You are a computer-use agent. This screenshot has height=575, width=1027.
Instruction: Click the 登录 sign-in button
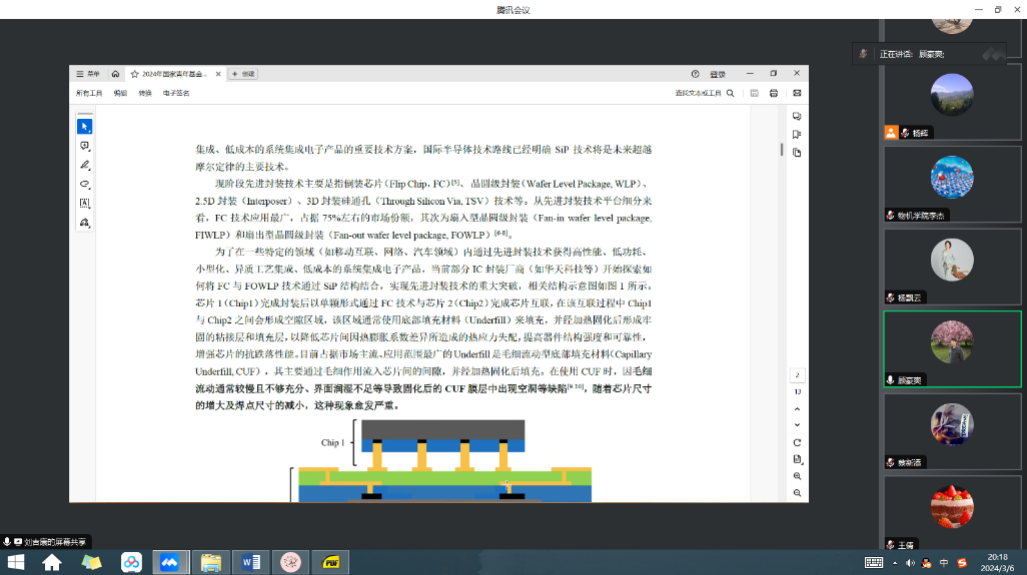point(717,74)
